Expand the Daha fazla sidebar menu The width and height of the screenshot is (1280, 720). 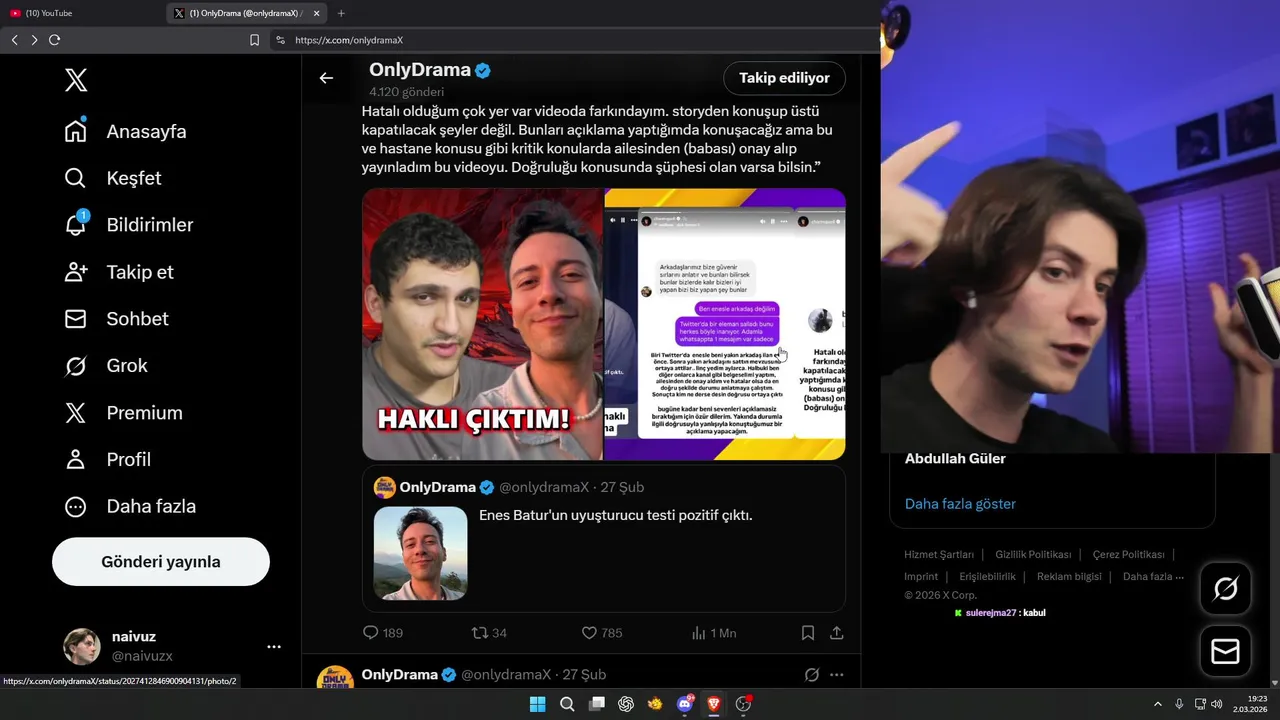(130, 506)
